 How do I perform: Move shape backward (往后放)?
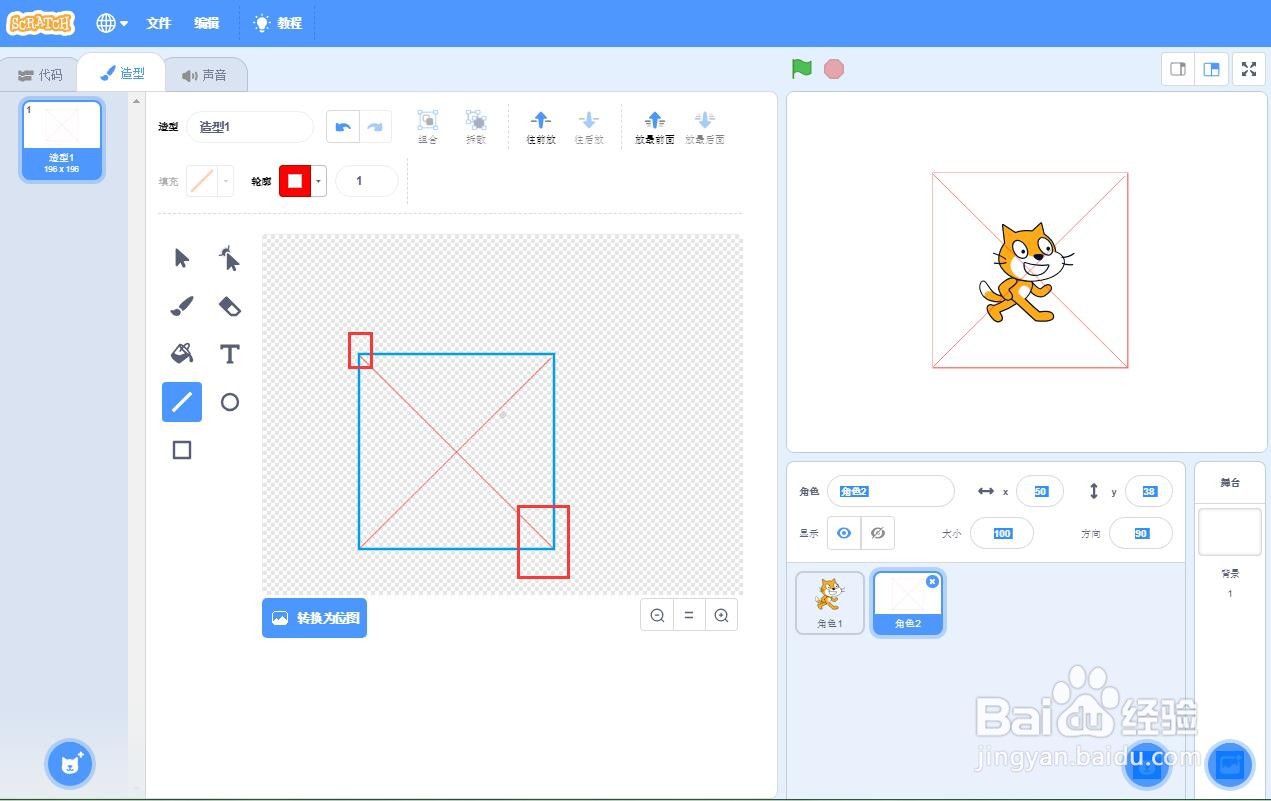click(589, 127)
